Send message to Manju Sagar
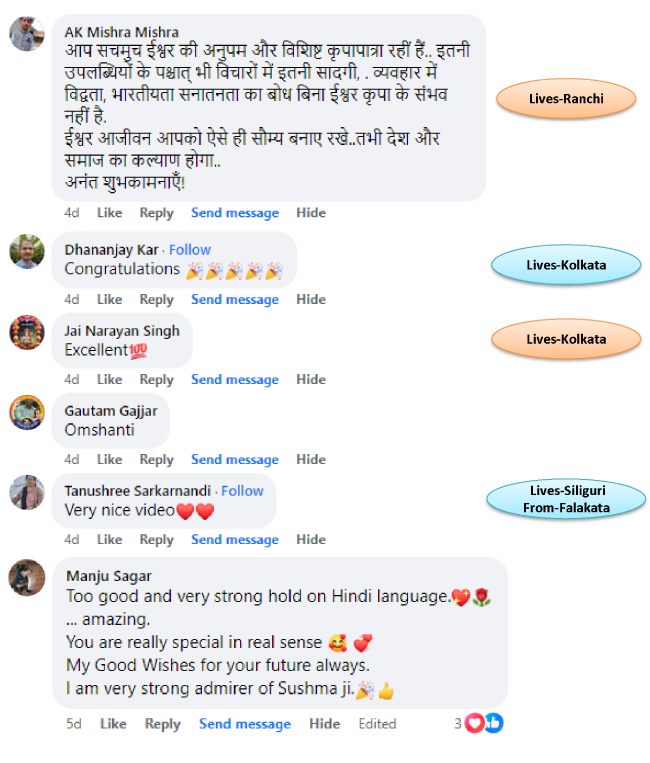Screen dimensions: 650x763 coord(245,724)
